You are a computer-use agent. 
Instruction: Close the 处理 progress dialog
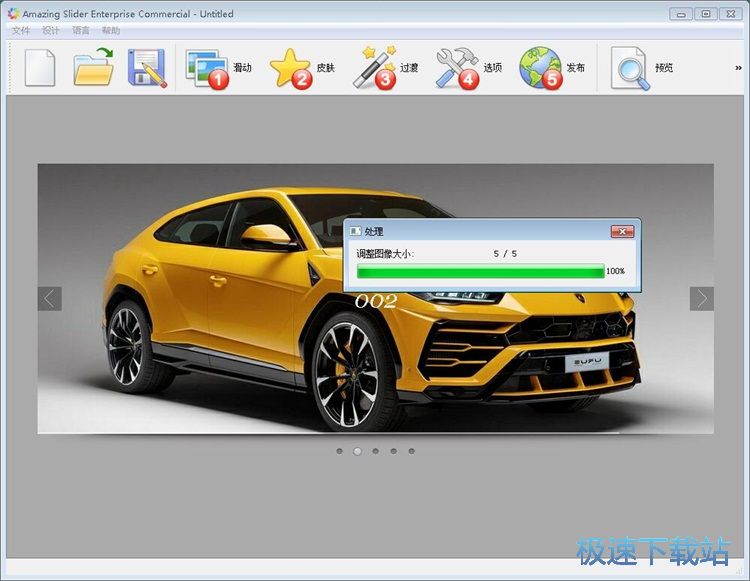pyautogui.click(x=622, y=231)
